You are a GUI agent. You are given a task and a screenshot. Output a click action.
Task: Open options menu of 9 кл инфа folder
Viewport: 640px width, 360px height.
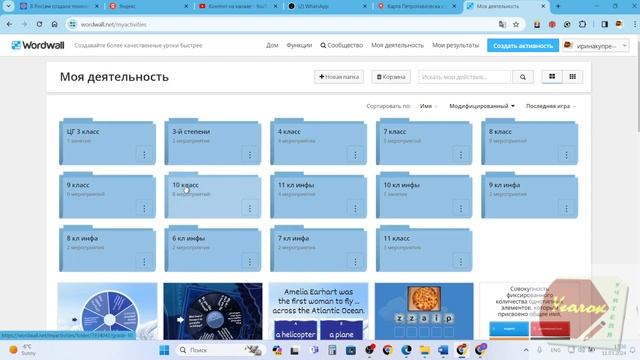[x=566, y=208]
